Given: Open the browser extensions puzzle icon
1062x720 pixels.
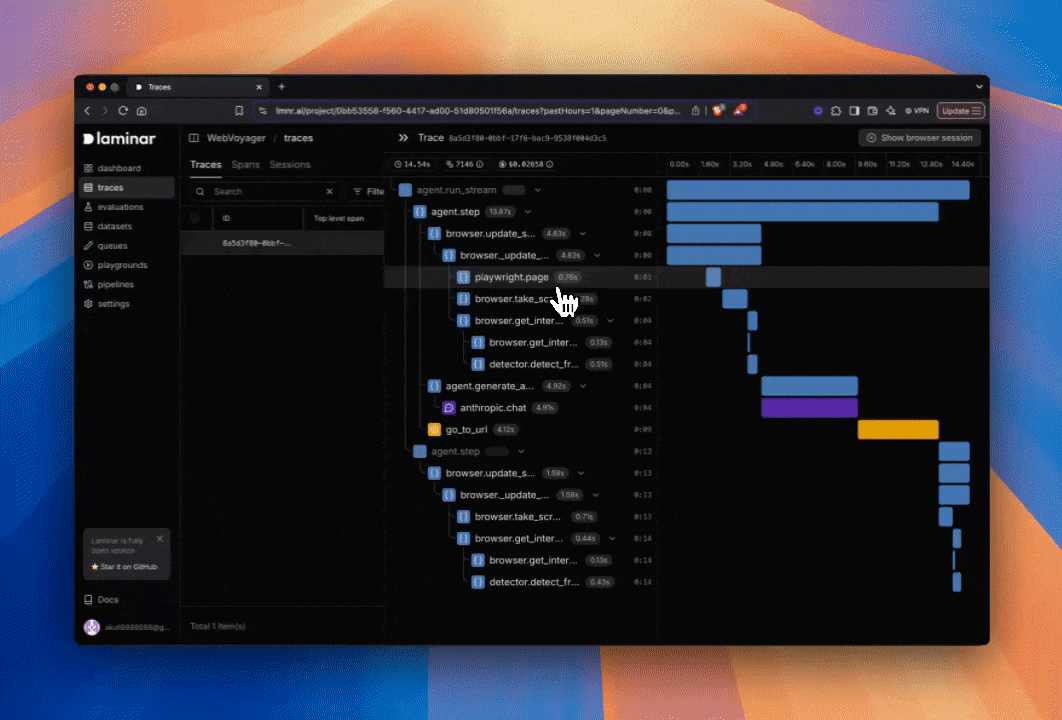Looking at the screenshot, I should click(836, 110).
